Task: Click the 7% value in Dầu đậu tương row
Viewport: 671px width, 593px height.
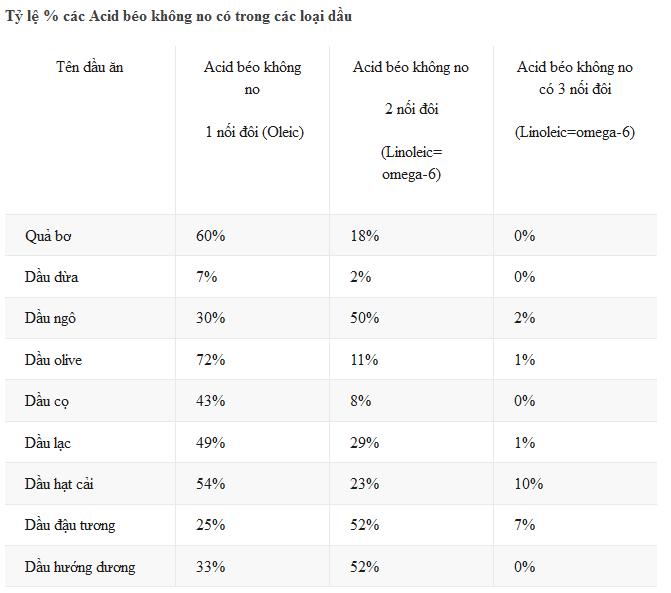Action: tap(525, 525)
